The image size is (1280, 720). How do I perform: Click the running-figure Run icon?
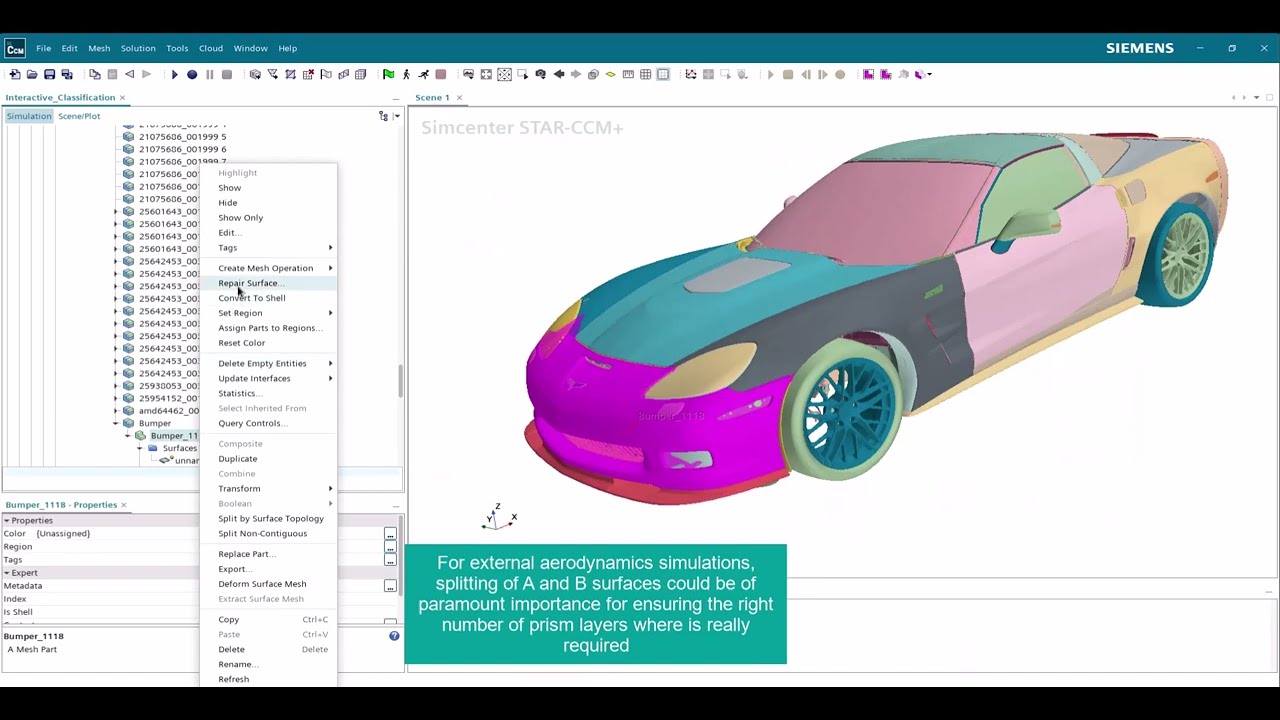click(424, 74)
